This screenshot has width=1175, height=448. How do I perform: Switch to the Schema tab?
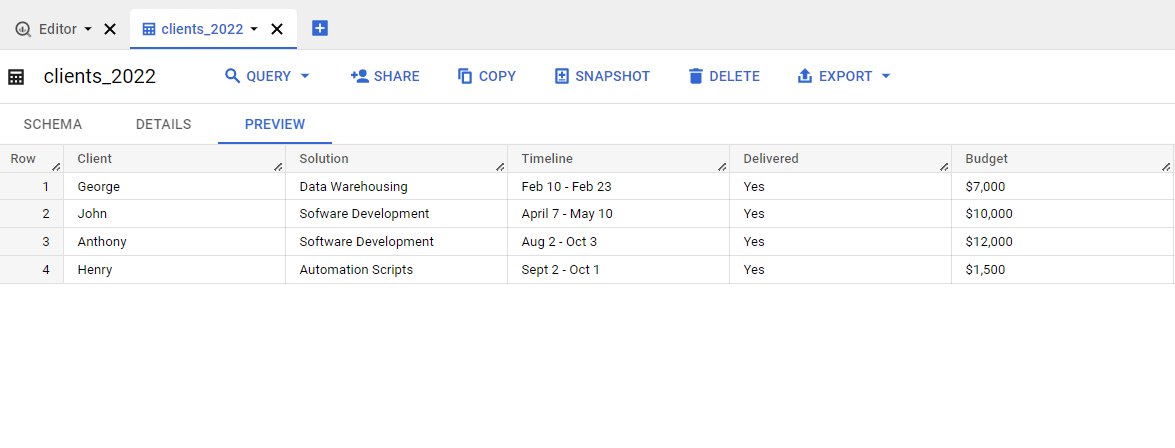[x=53, y=125]
